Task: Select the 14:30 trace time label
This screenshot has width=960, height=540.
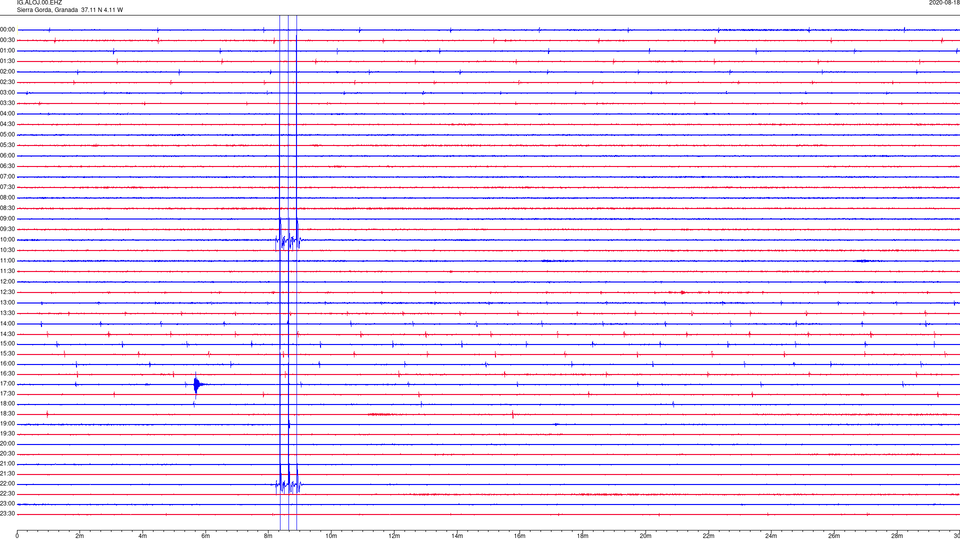Action: (x=7, y=334)
